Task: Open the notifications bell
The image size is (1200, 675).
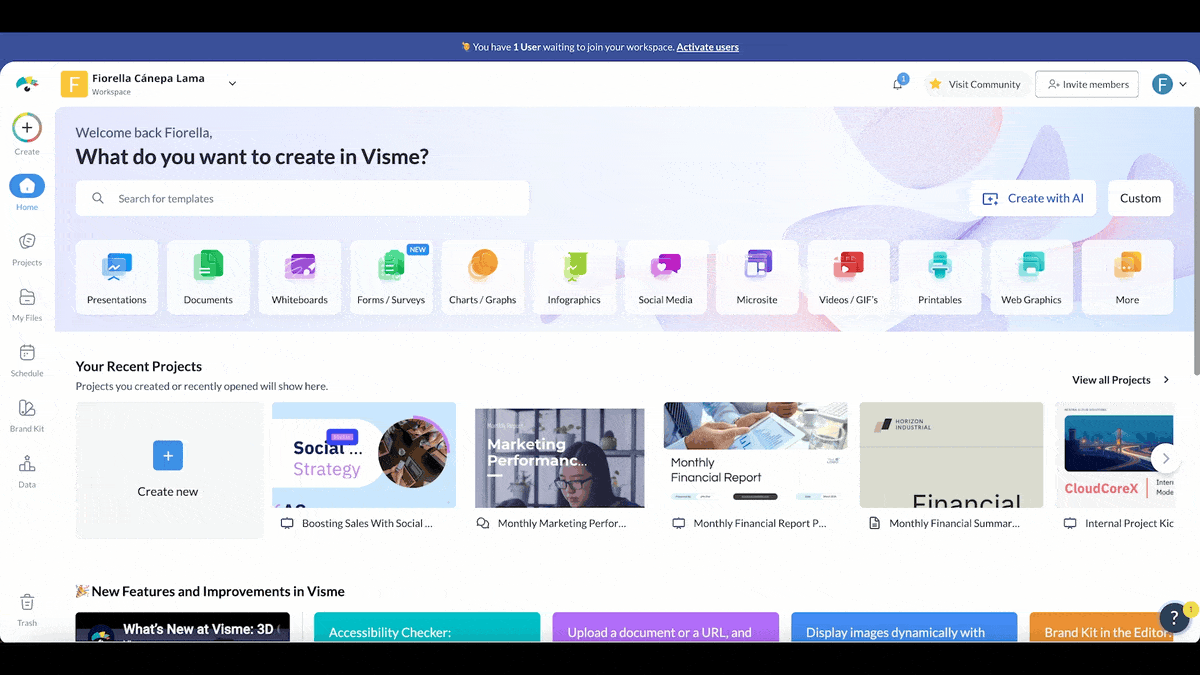Action: tap(897, 84)
